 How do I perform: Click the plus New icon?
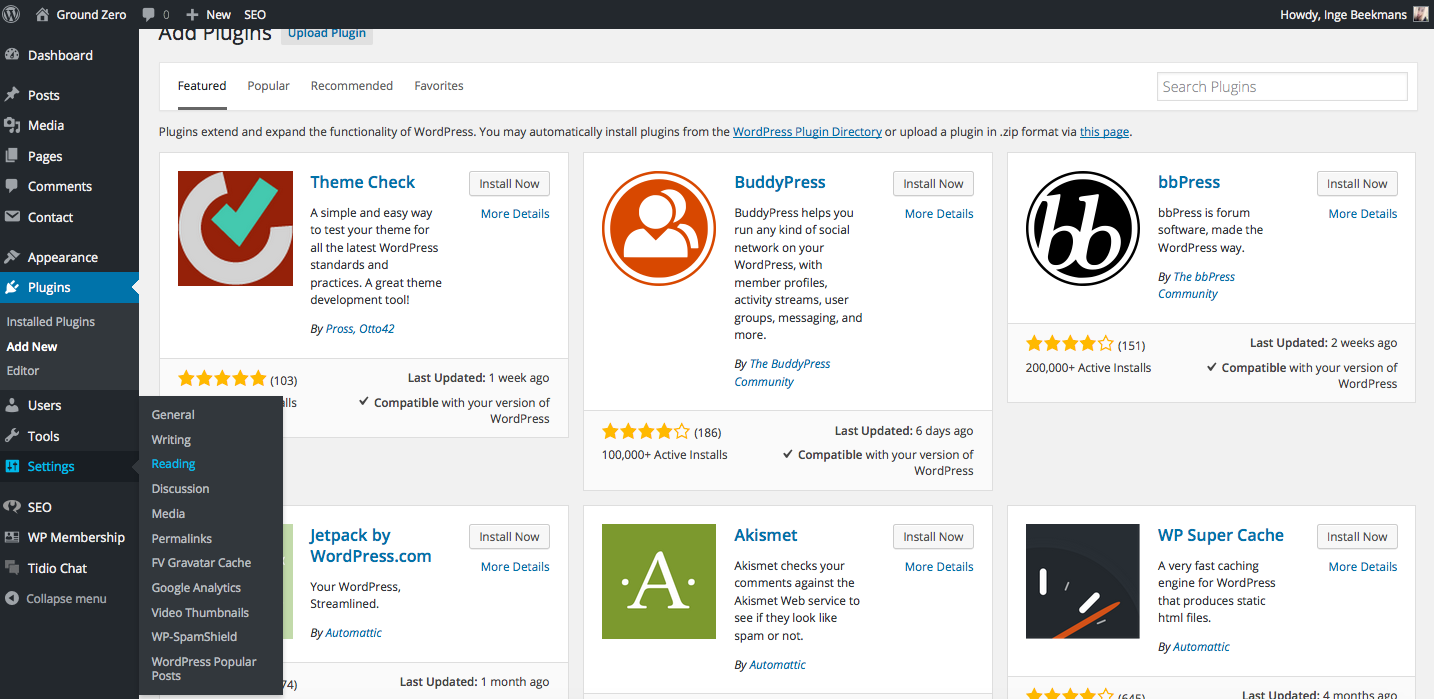tap(192, 15)
